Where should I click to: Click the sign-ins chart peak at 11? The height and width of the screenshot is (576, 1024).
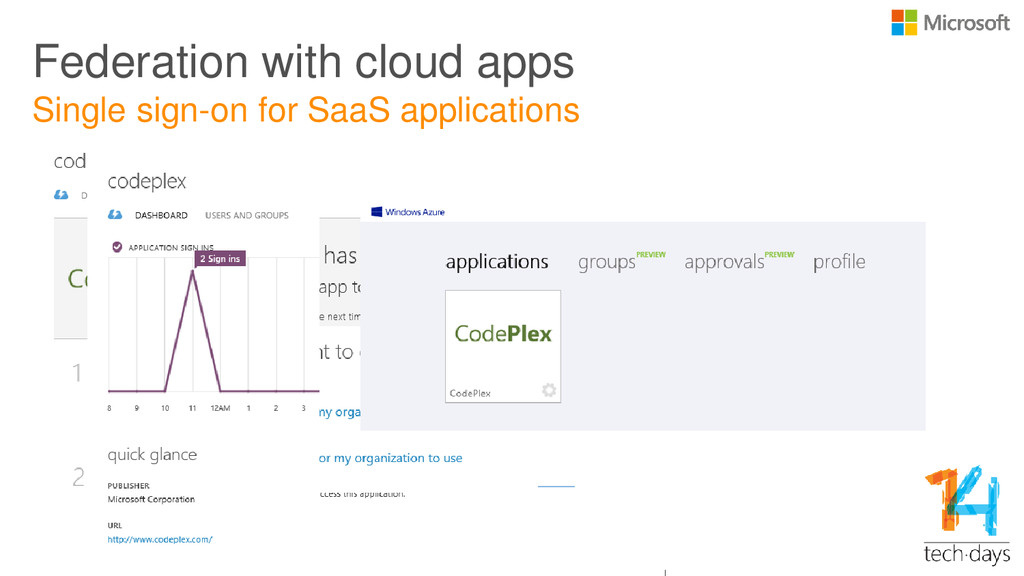pos(193,272)
